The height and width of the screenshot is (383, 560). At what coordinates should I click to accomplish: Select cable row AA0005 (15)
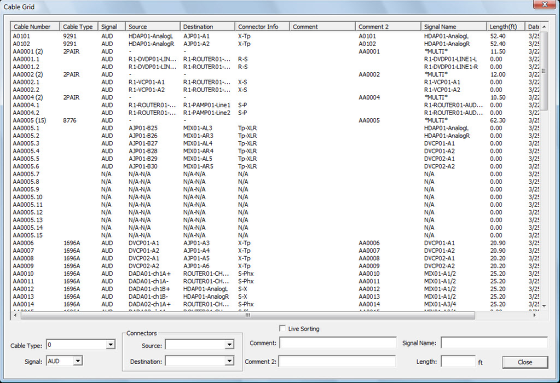pos(274,120)
